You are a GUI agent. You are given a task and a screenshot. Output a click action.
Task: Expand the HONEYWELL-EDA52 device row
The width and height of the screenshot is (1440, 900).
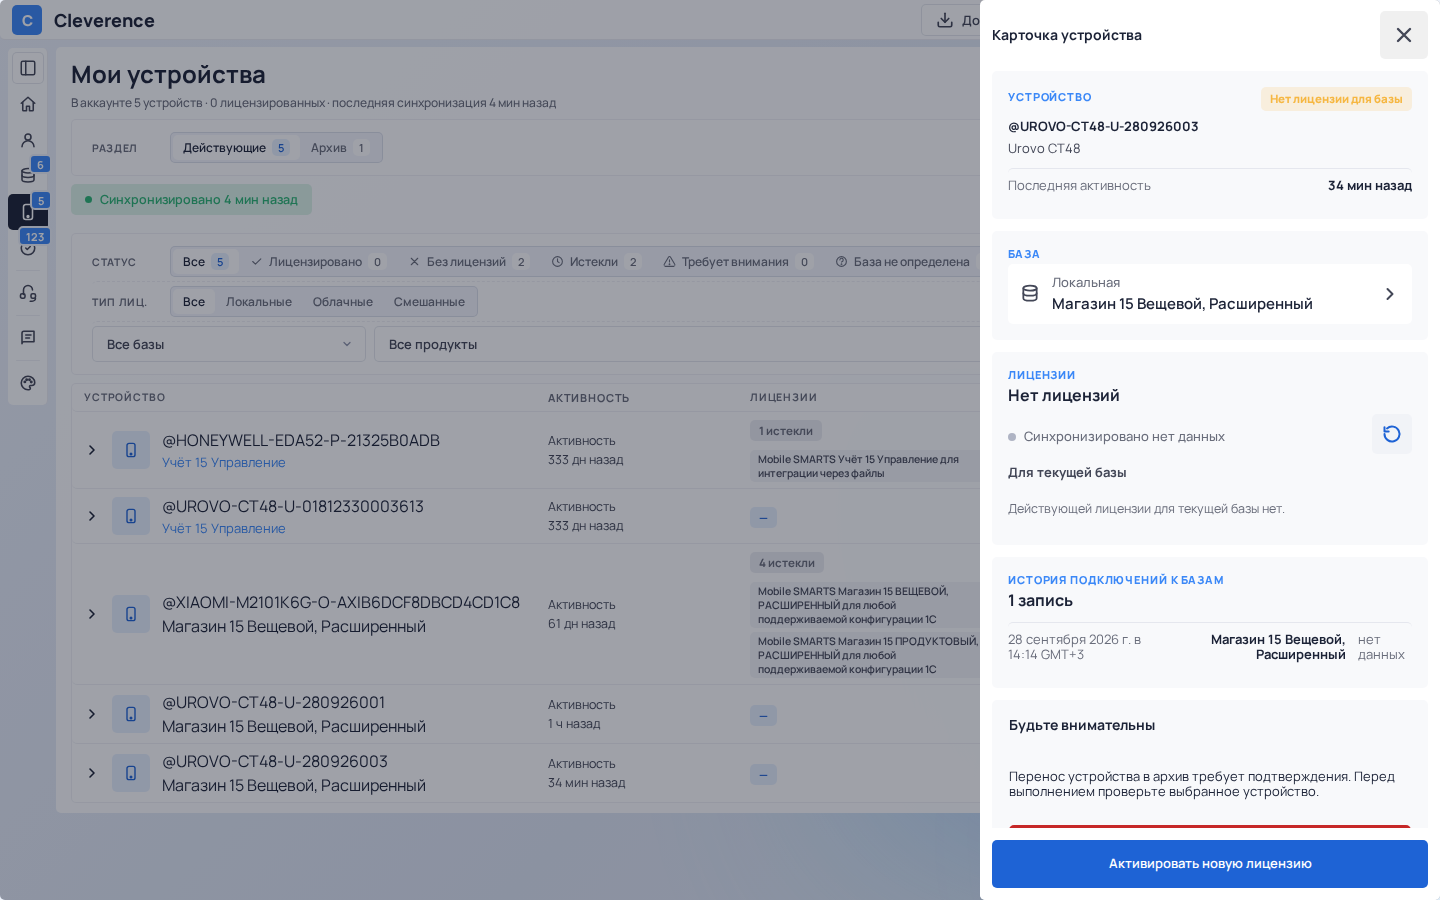92,450
